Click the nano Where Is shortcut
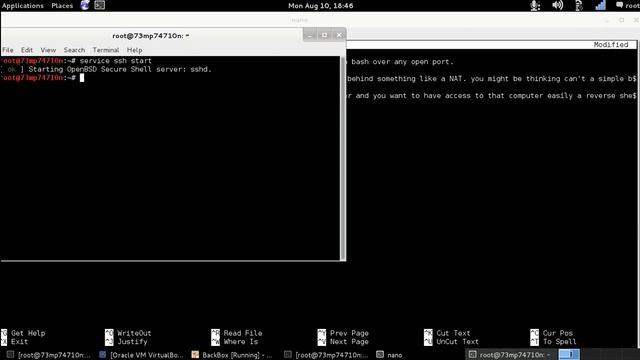 pos(235,342)
